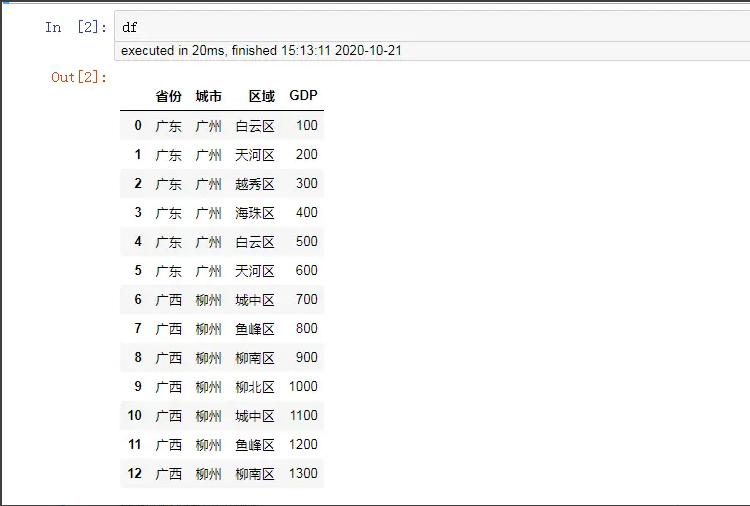Screen dimensions: 750x506
Task: Click GDP value 100
Action: (307, 125)
